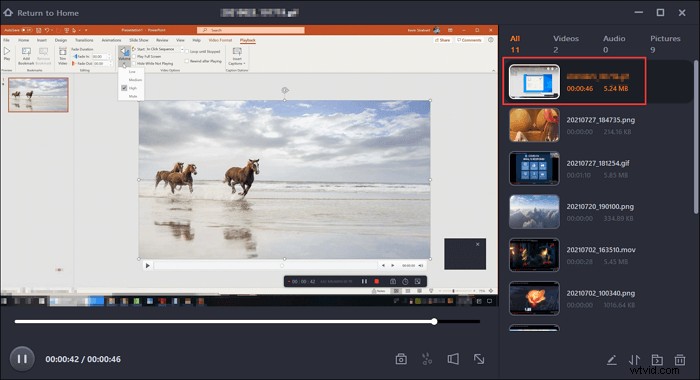
Task: Click play button under the horses video
Action: (x=147, y=265)
